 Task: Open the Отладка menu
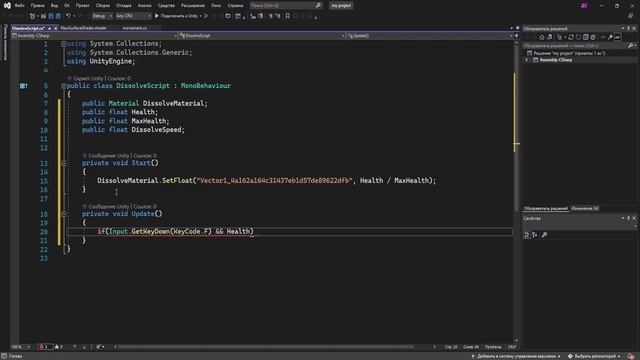[124, 6]
